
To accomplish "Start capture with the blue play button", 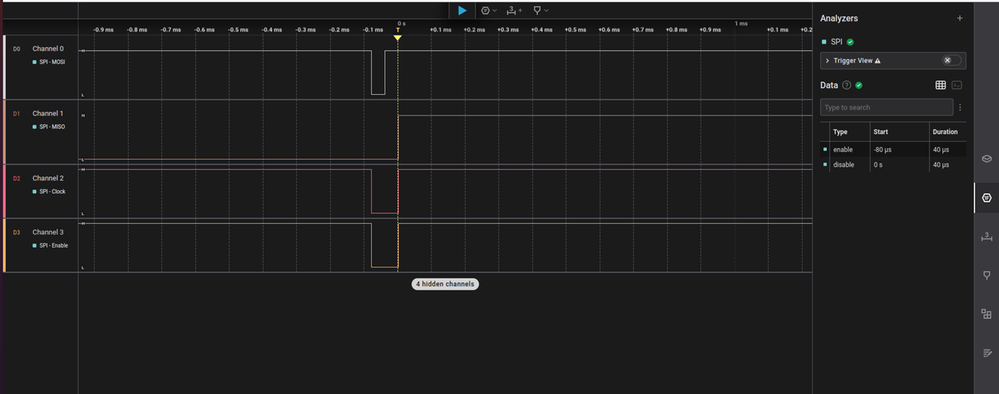I will 463,10.
